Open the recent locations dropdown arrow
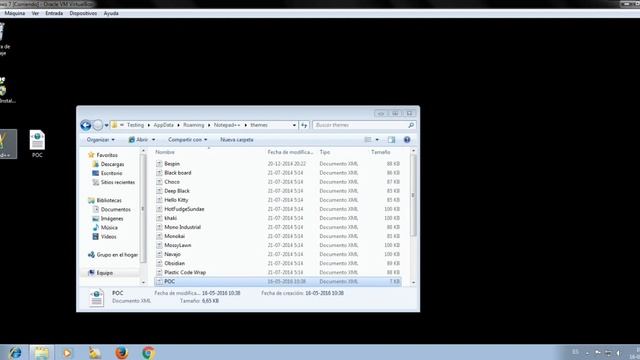Viewport: 640px width, 360px height. click(x=107, y=125)
